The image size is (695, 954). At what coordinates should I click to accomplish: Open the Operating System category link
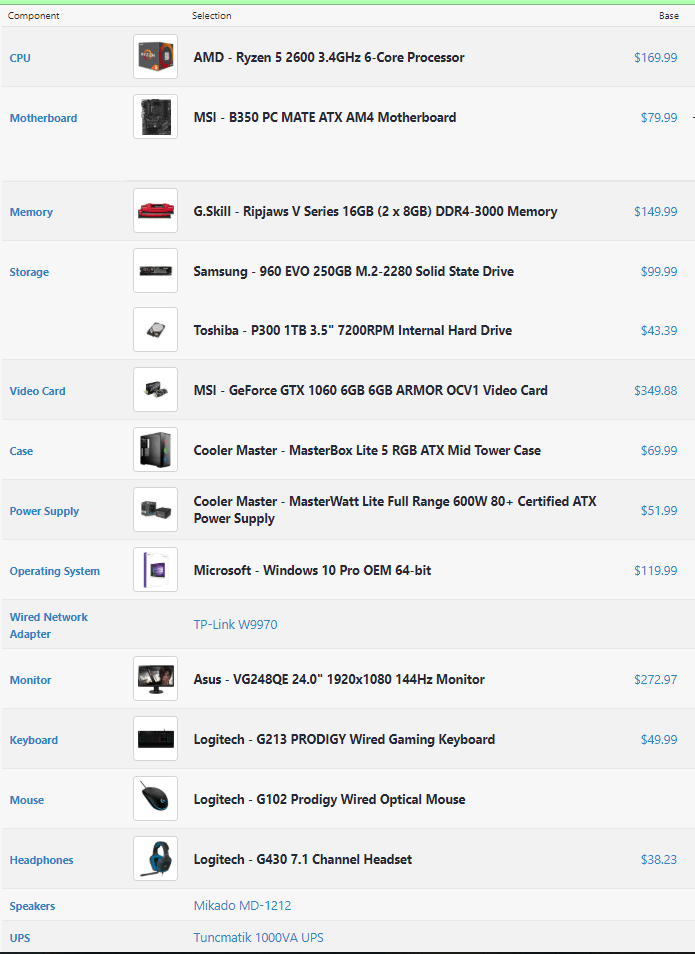click(x=55, y=571)
